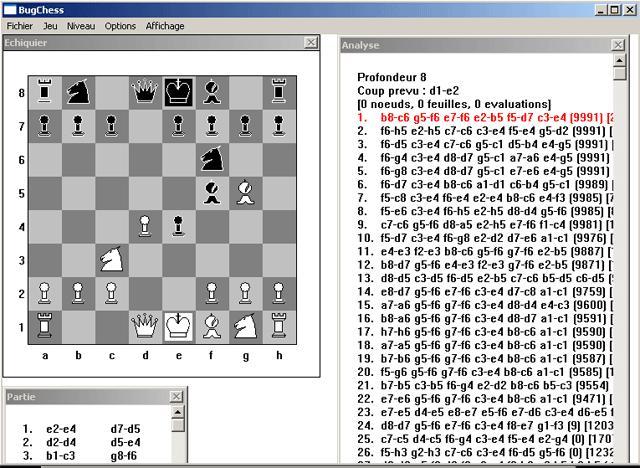Click move e2-e4 in Partie list

[x=61, y=429]
